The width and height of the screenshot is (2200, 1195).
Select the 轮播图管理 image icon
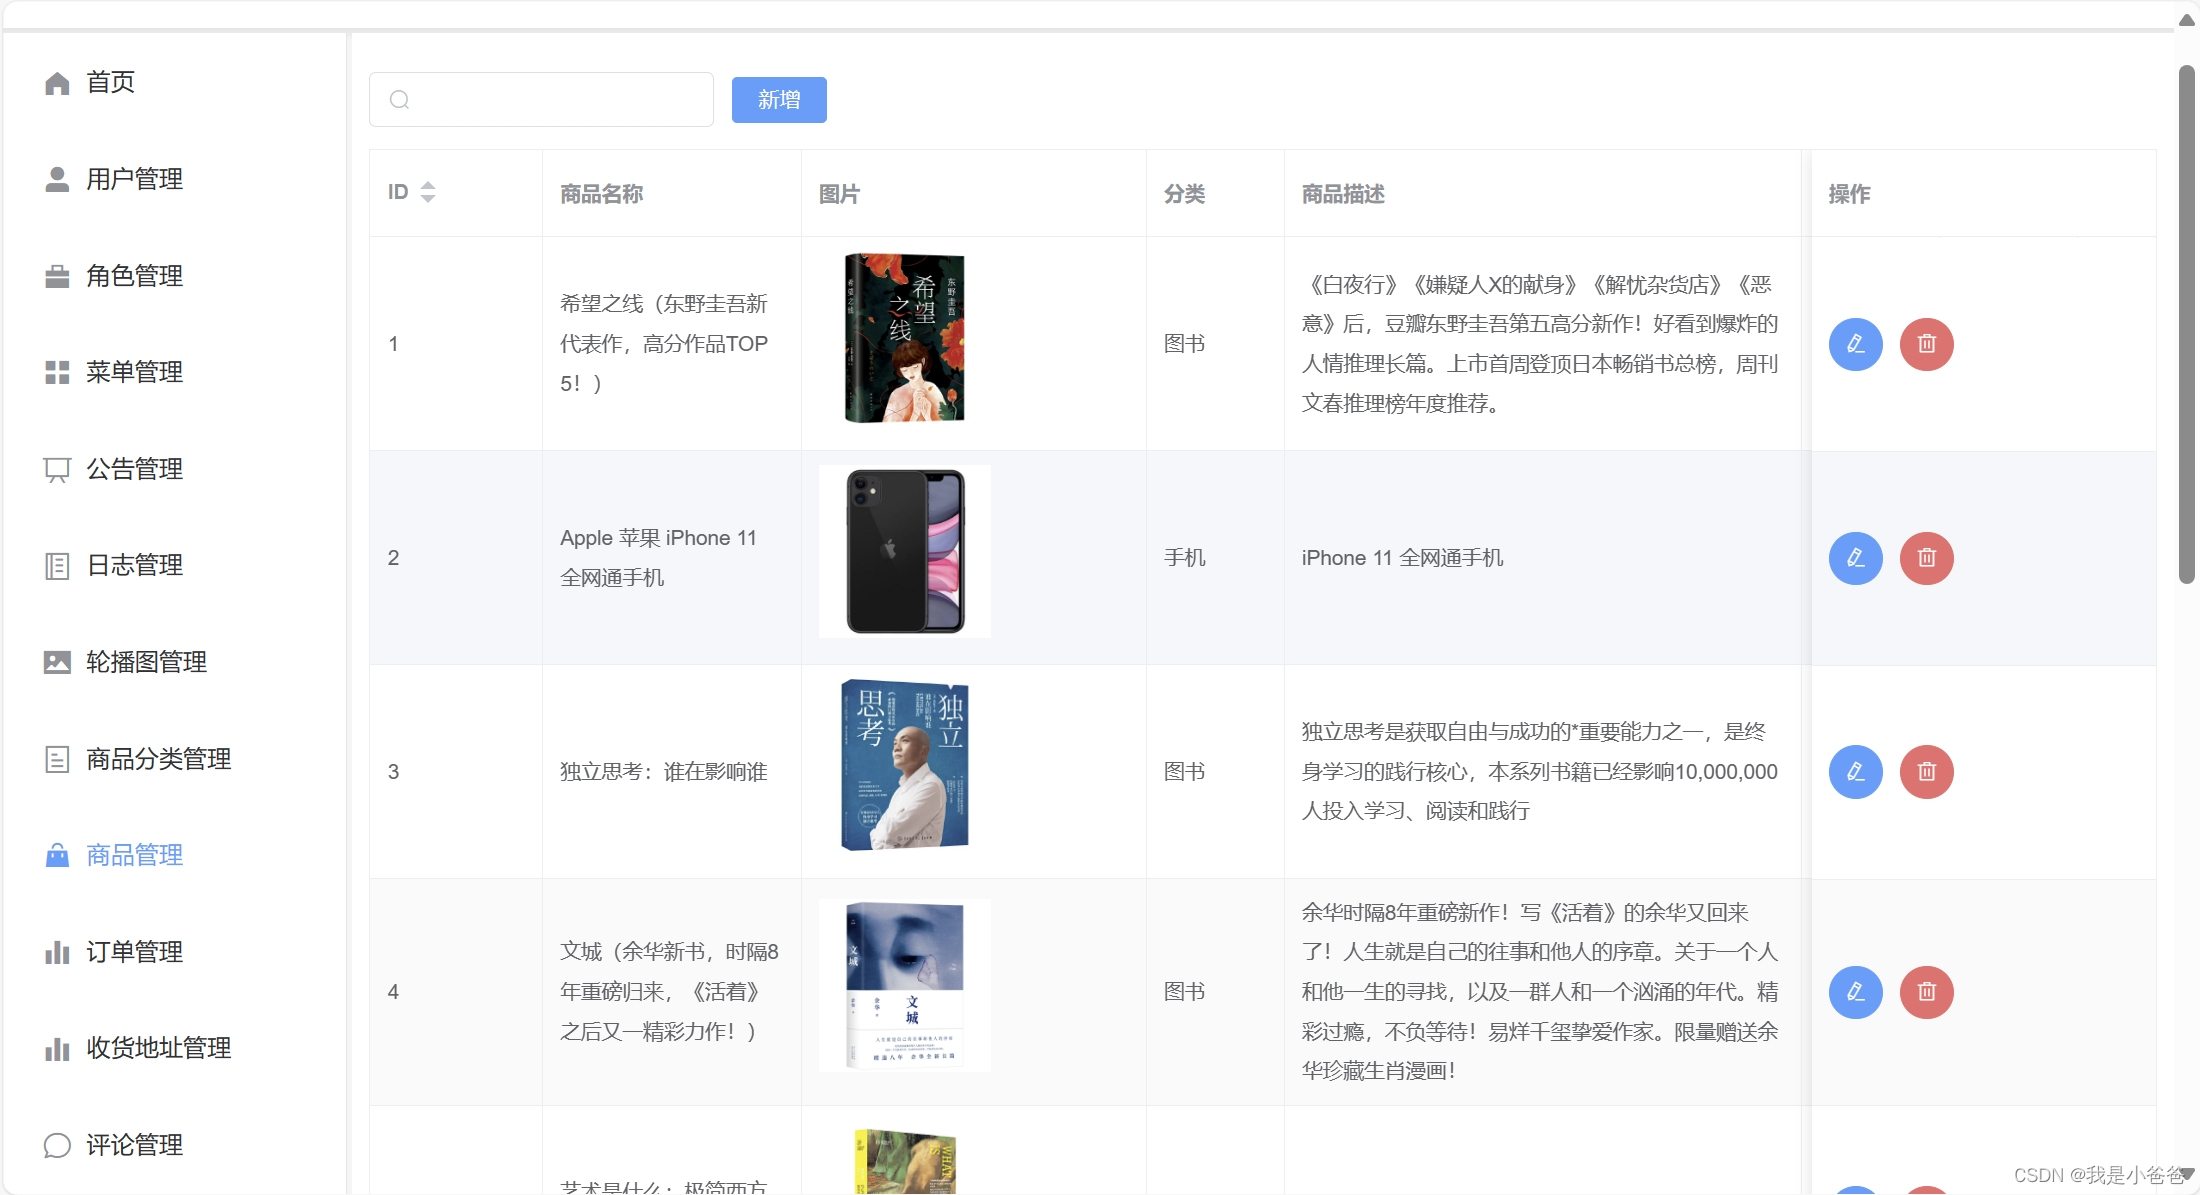pyautogui.click(x=57, y=661)
